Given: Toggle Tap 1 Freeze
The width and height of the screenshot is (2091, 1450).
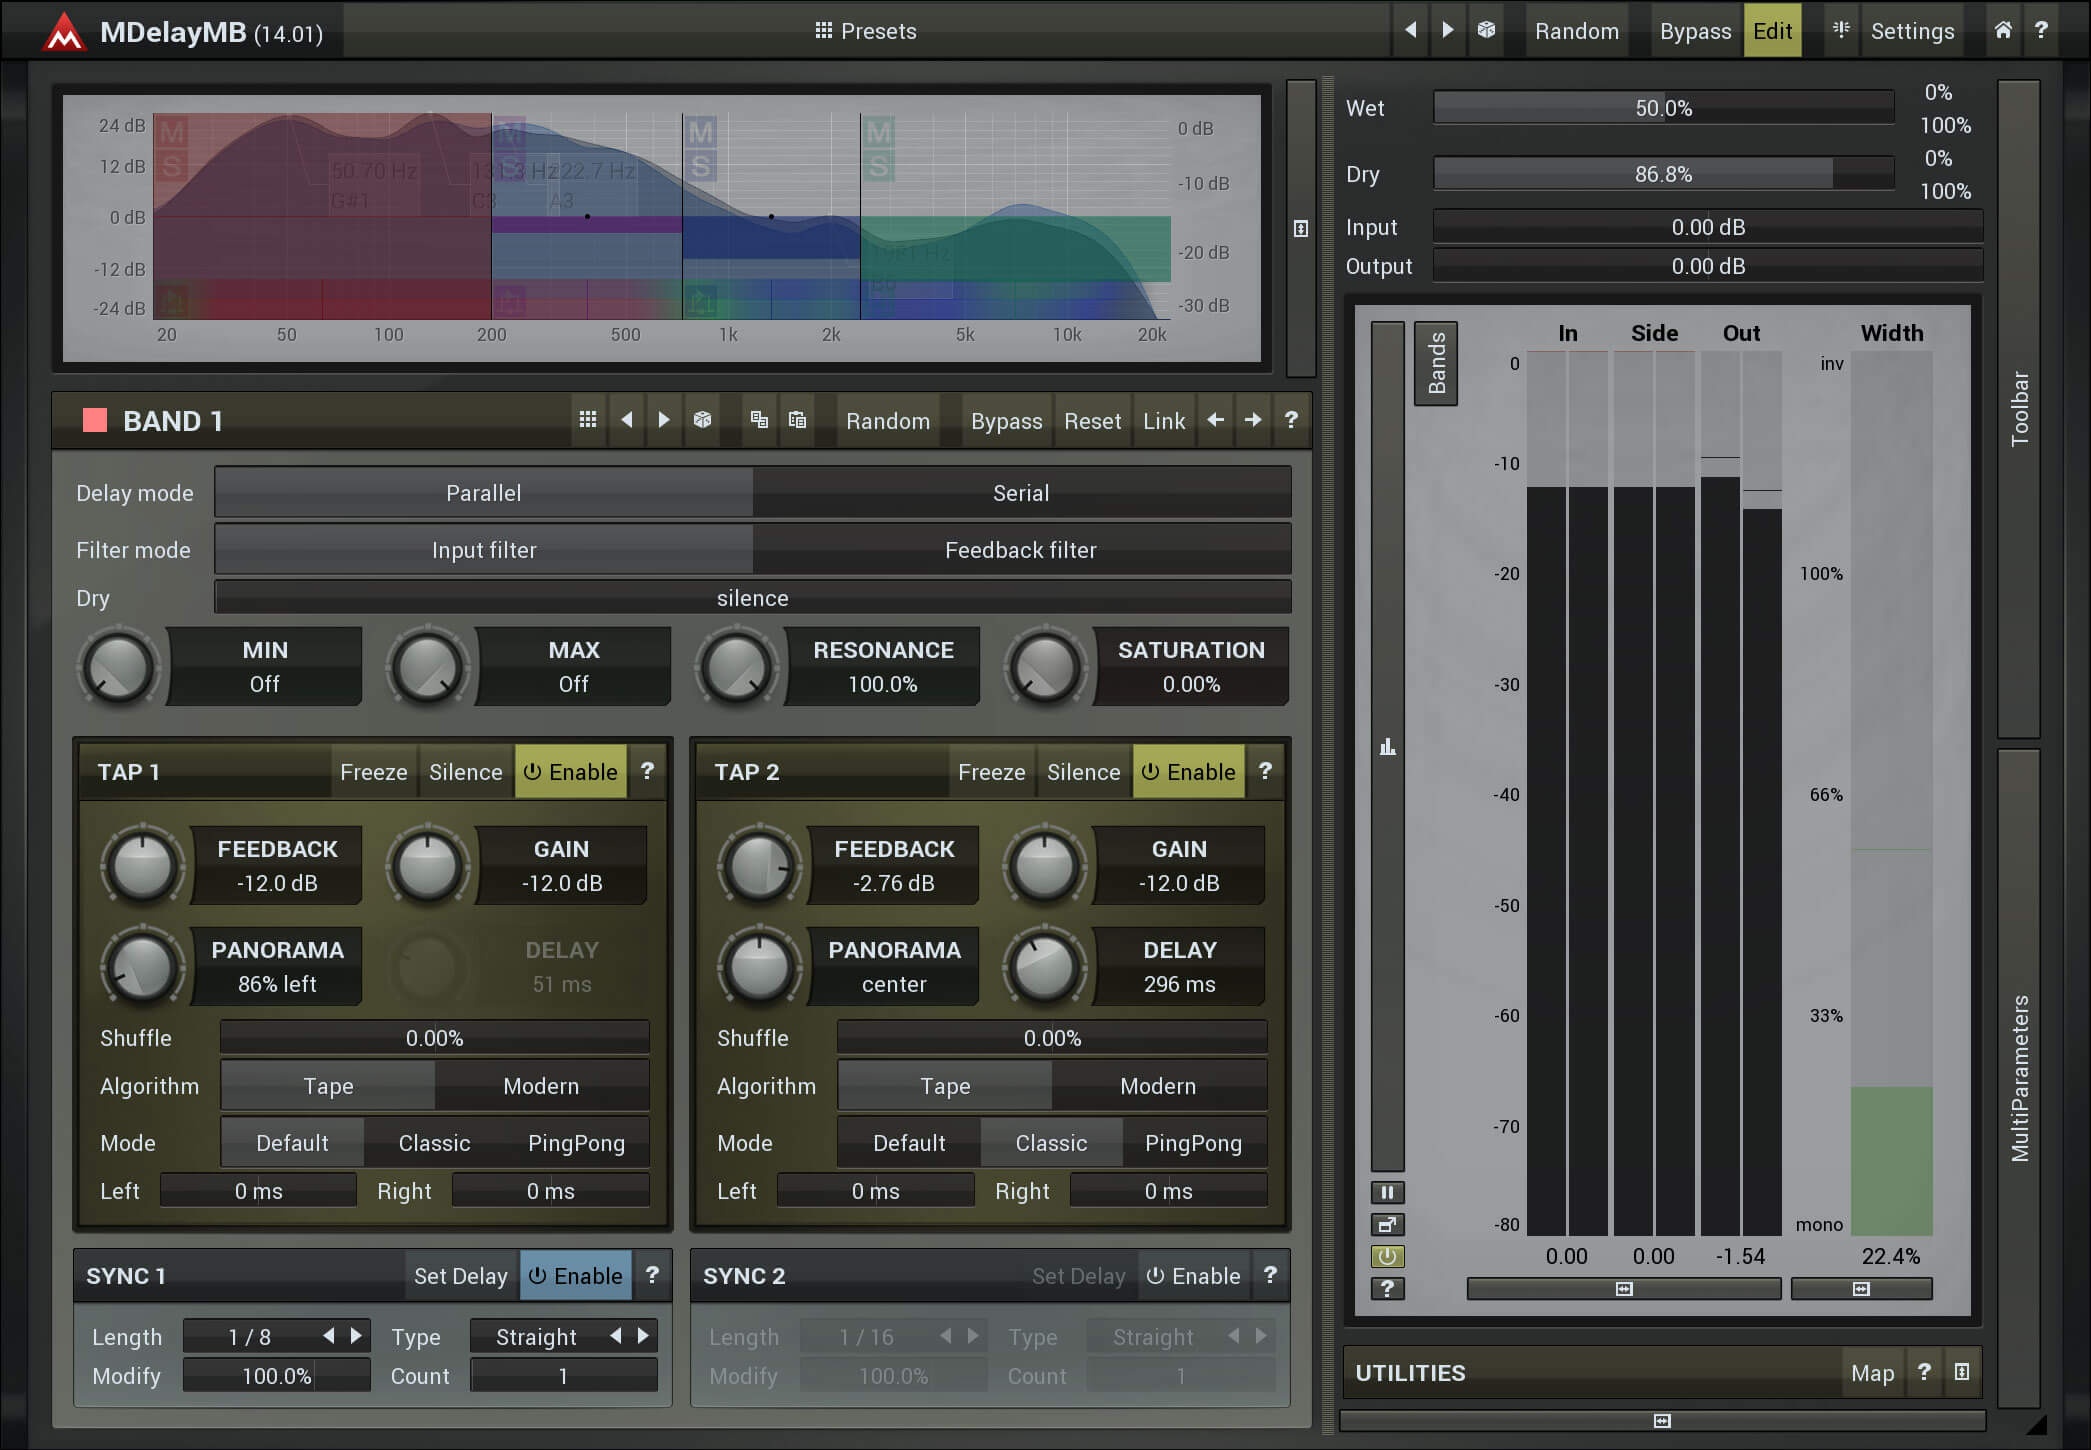Looking at the screenshot, I should [x=373, y=772].
